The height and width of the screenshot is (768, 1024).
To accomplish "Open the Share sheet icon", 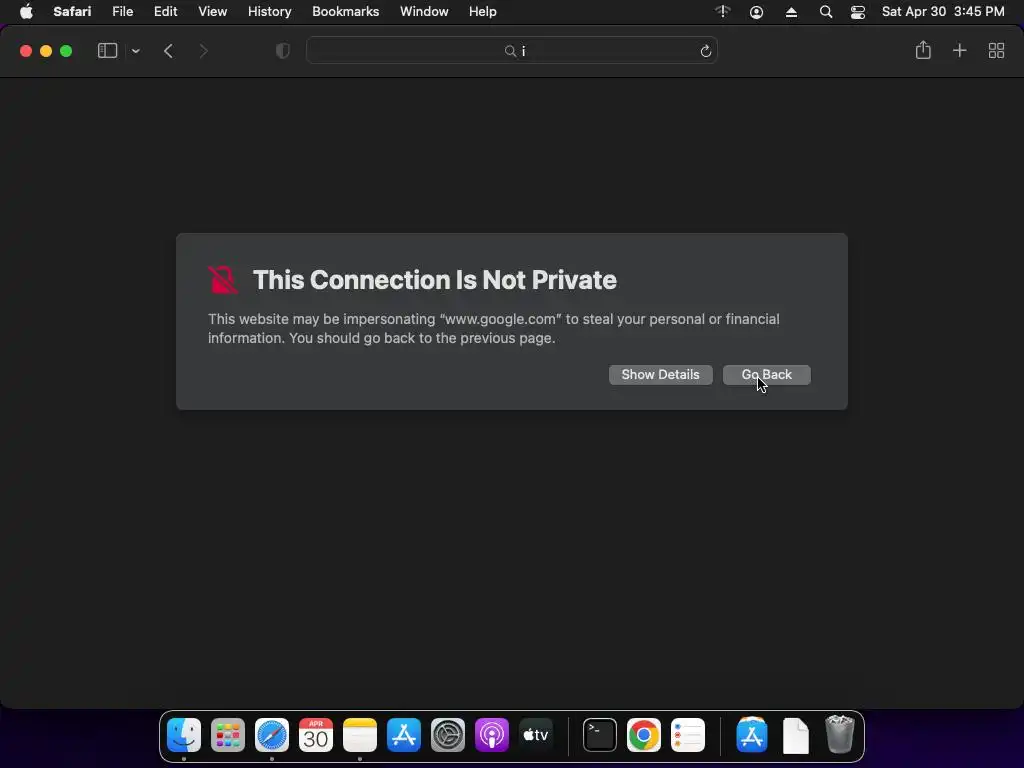I will [x=923, y=50].
